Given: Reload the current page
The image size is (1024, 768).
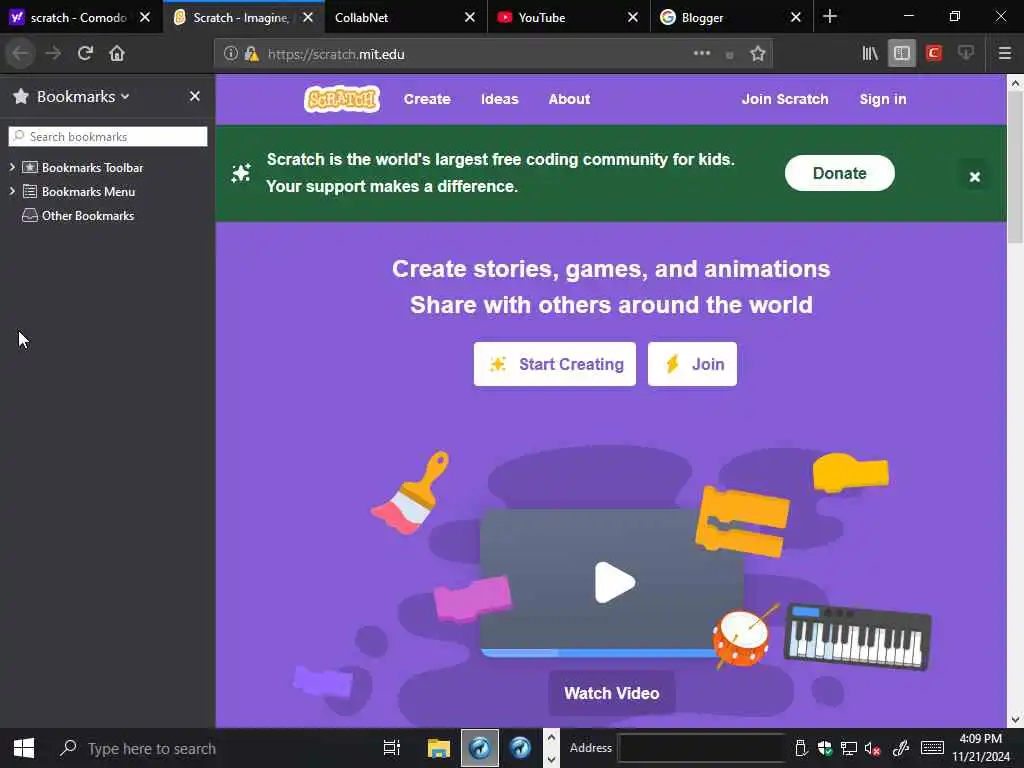Looking at the screenshot, I should [x=85, y=54].
